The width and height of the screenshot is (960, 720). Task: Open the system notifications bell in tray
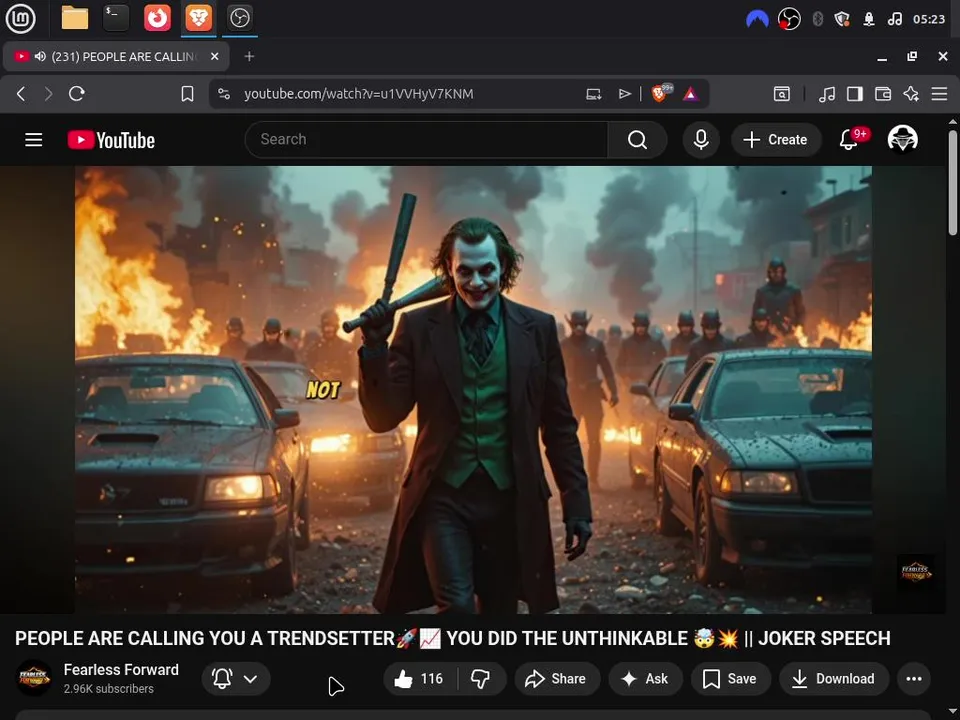(869, 20)
